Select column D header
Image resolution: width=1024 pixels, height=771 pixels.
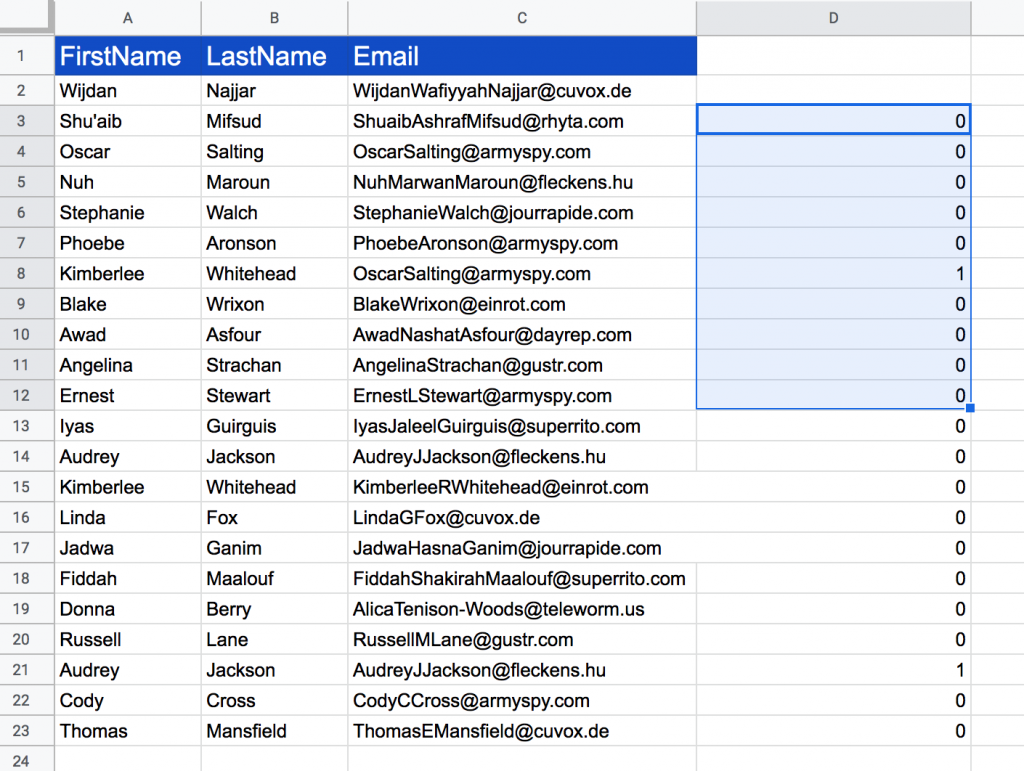pos(833,18)
